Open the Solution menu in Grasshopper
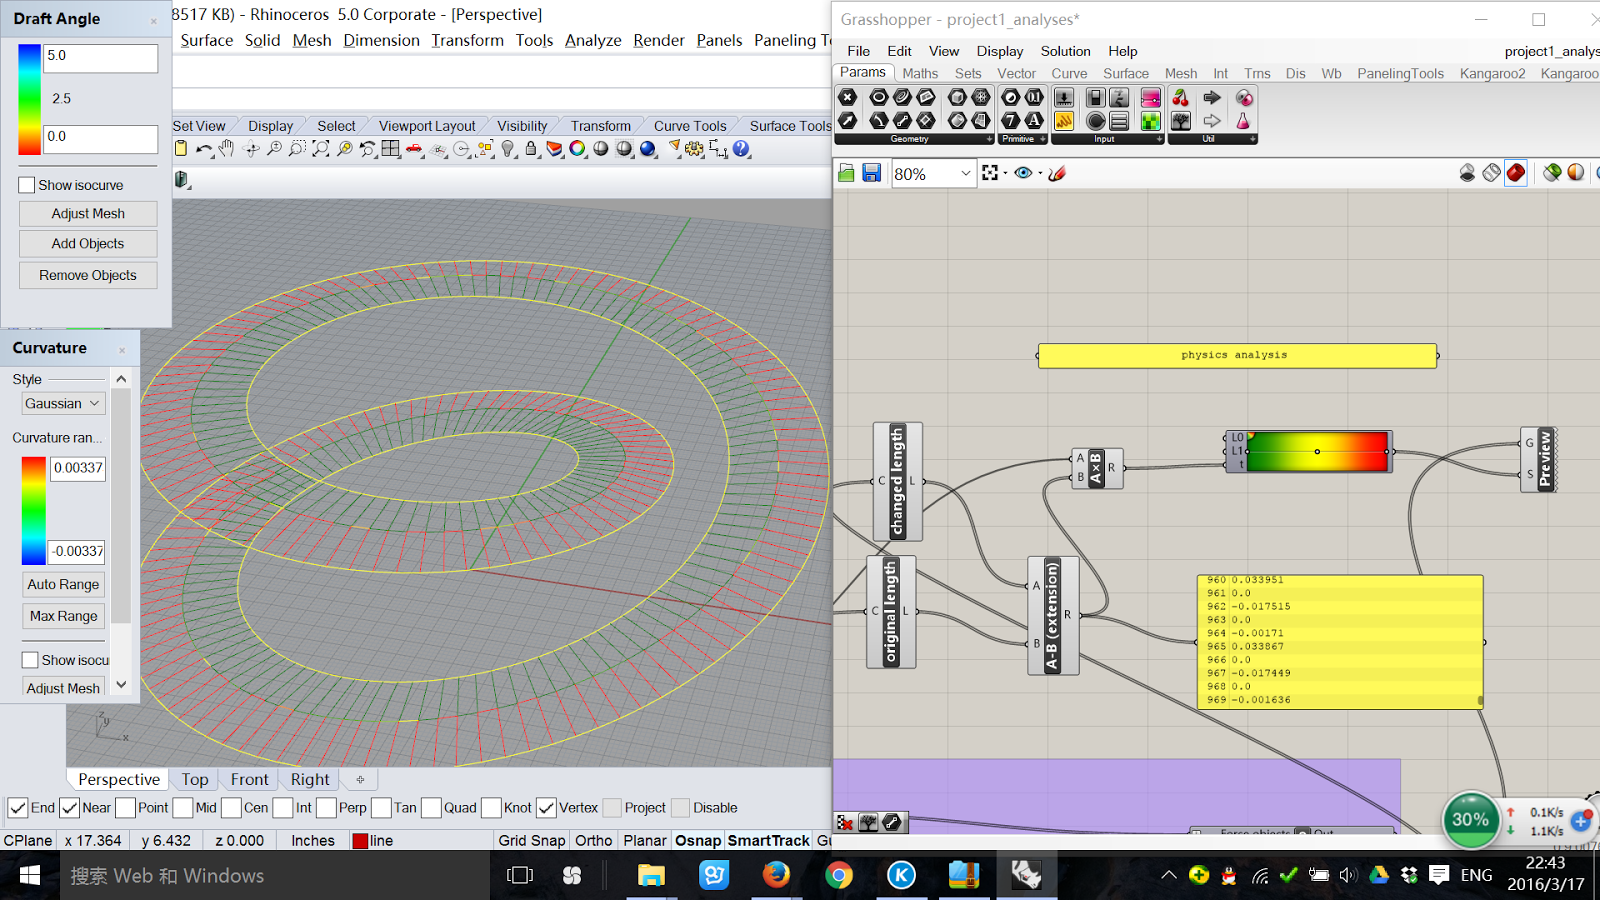This screenshot has width=1600, height=900. (x=1065, y=51)
